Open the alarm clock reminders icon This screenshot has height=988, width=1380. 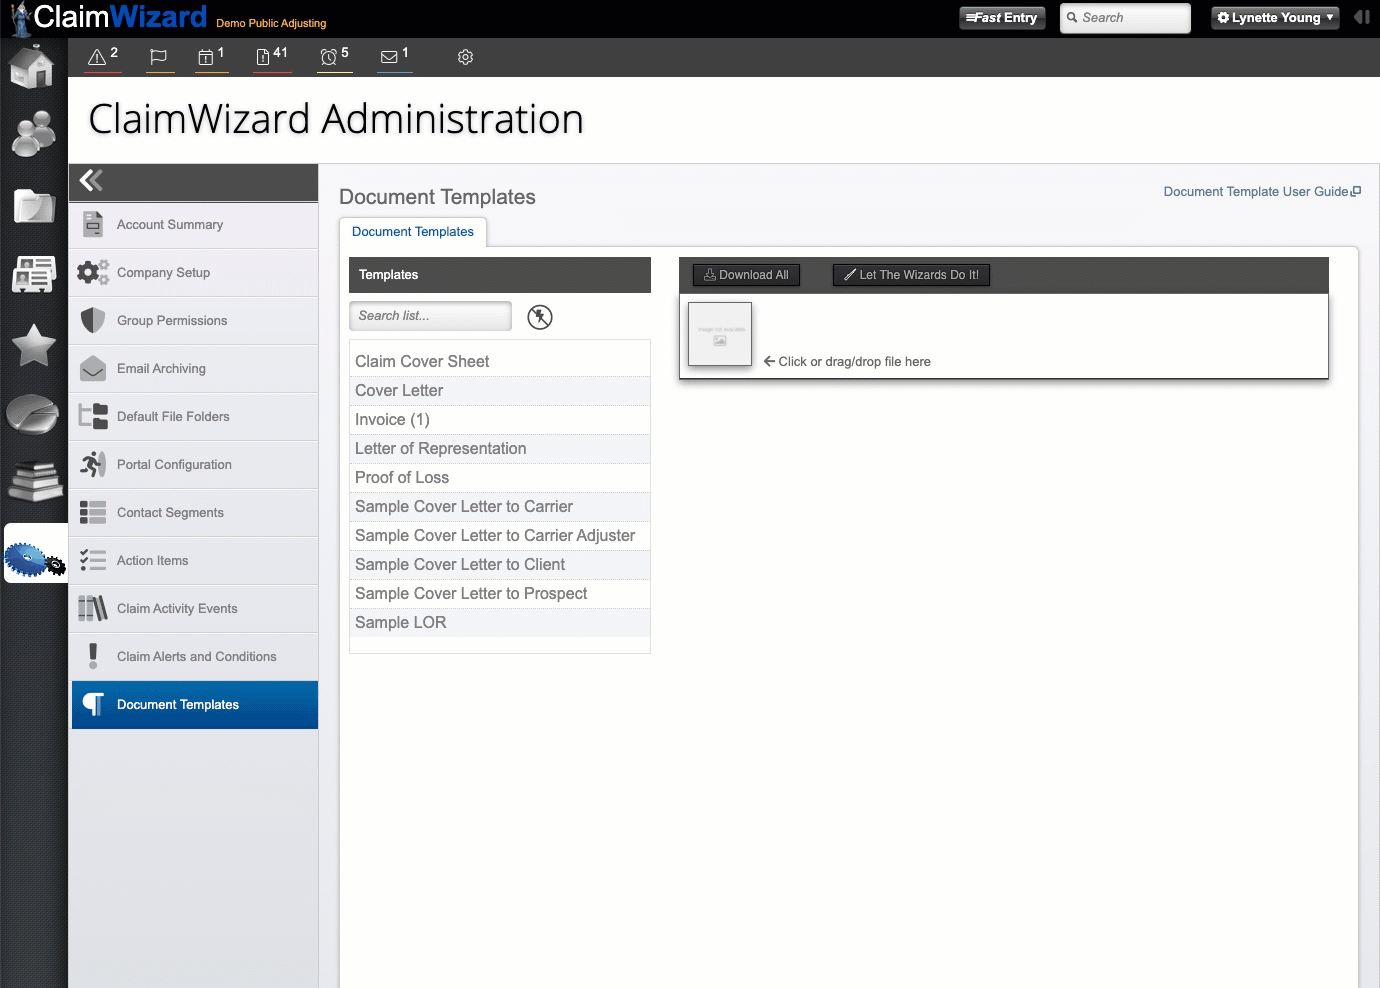click(x=329, y=57)
